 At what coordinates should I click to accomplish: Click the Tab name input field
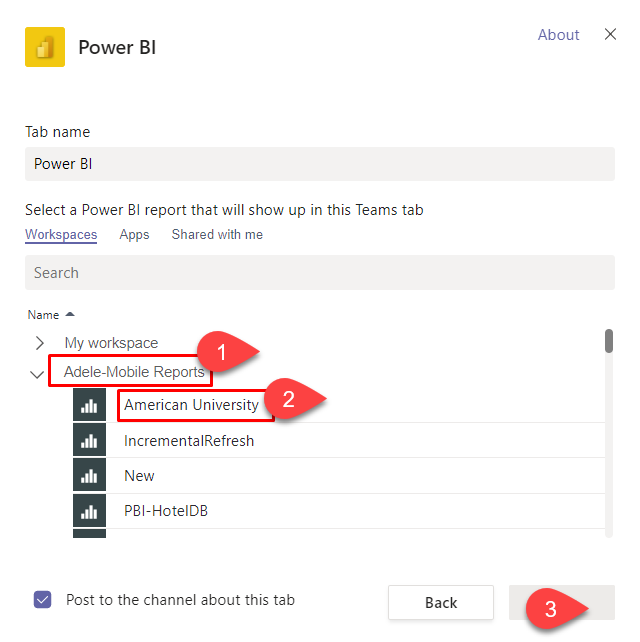pos(320,164)
